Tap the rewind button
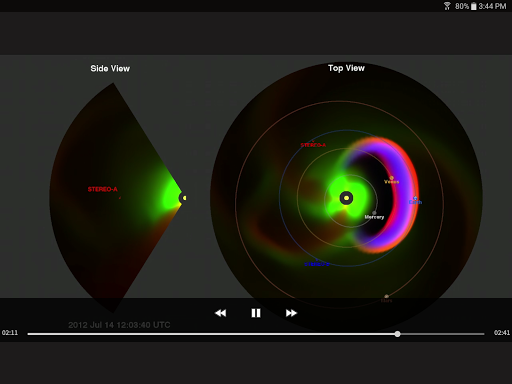The height and width of the screenshot is (384, 512). point(220,313)
